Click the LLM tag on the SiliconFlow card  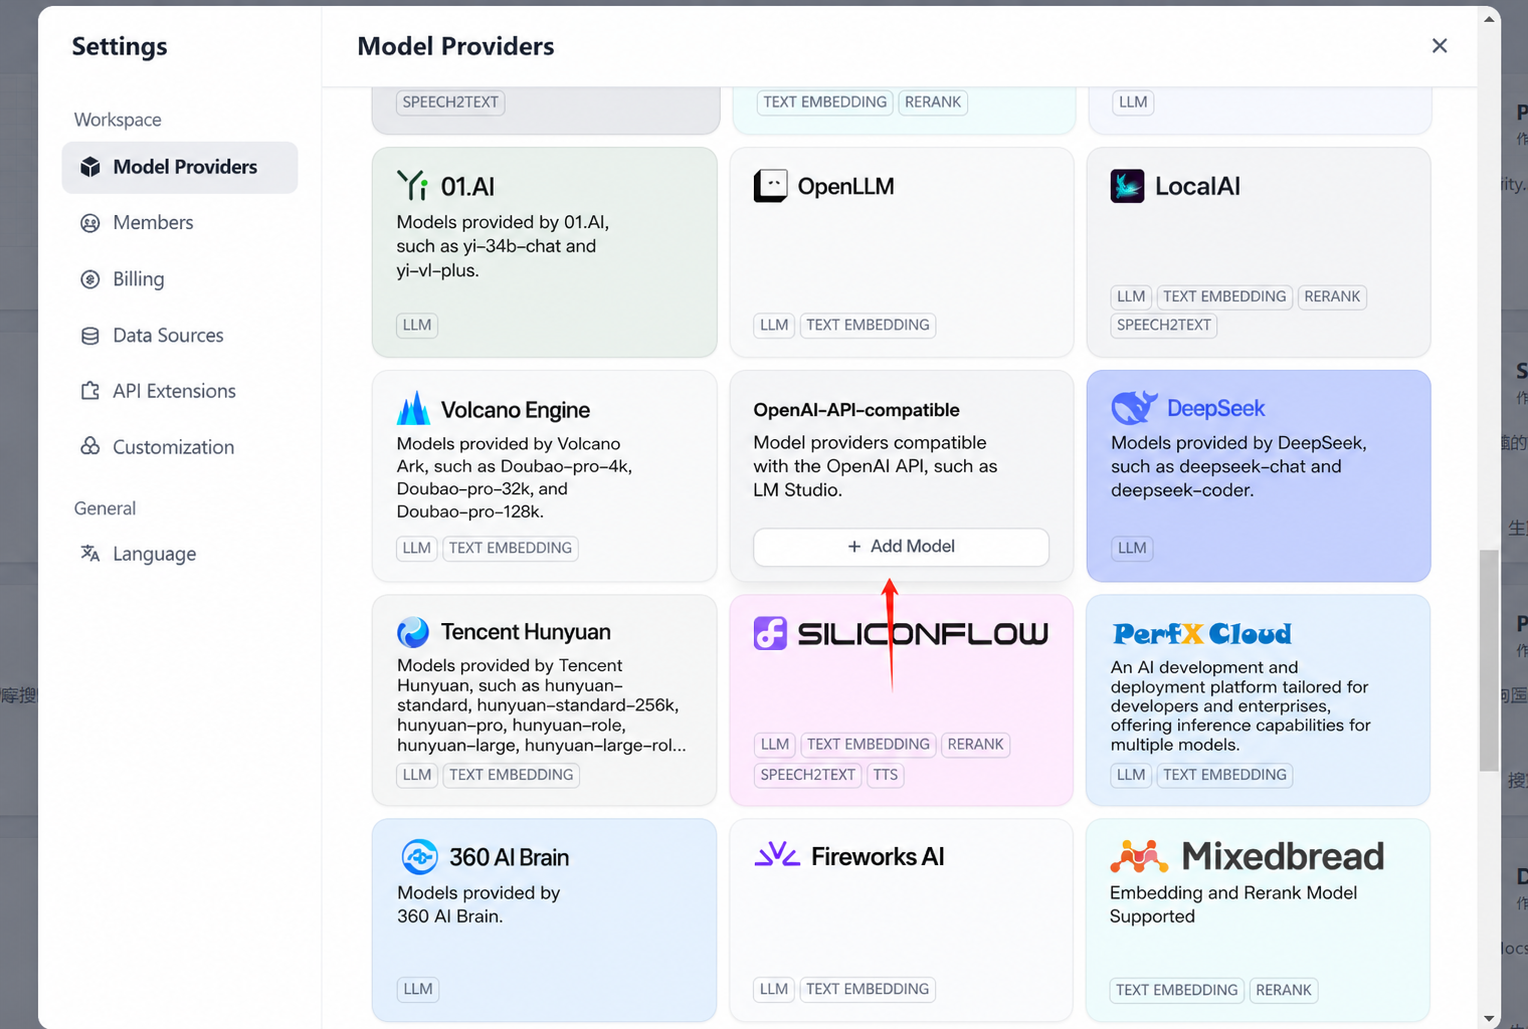[x=775, y=745]
